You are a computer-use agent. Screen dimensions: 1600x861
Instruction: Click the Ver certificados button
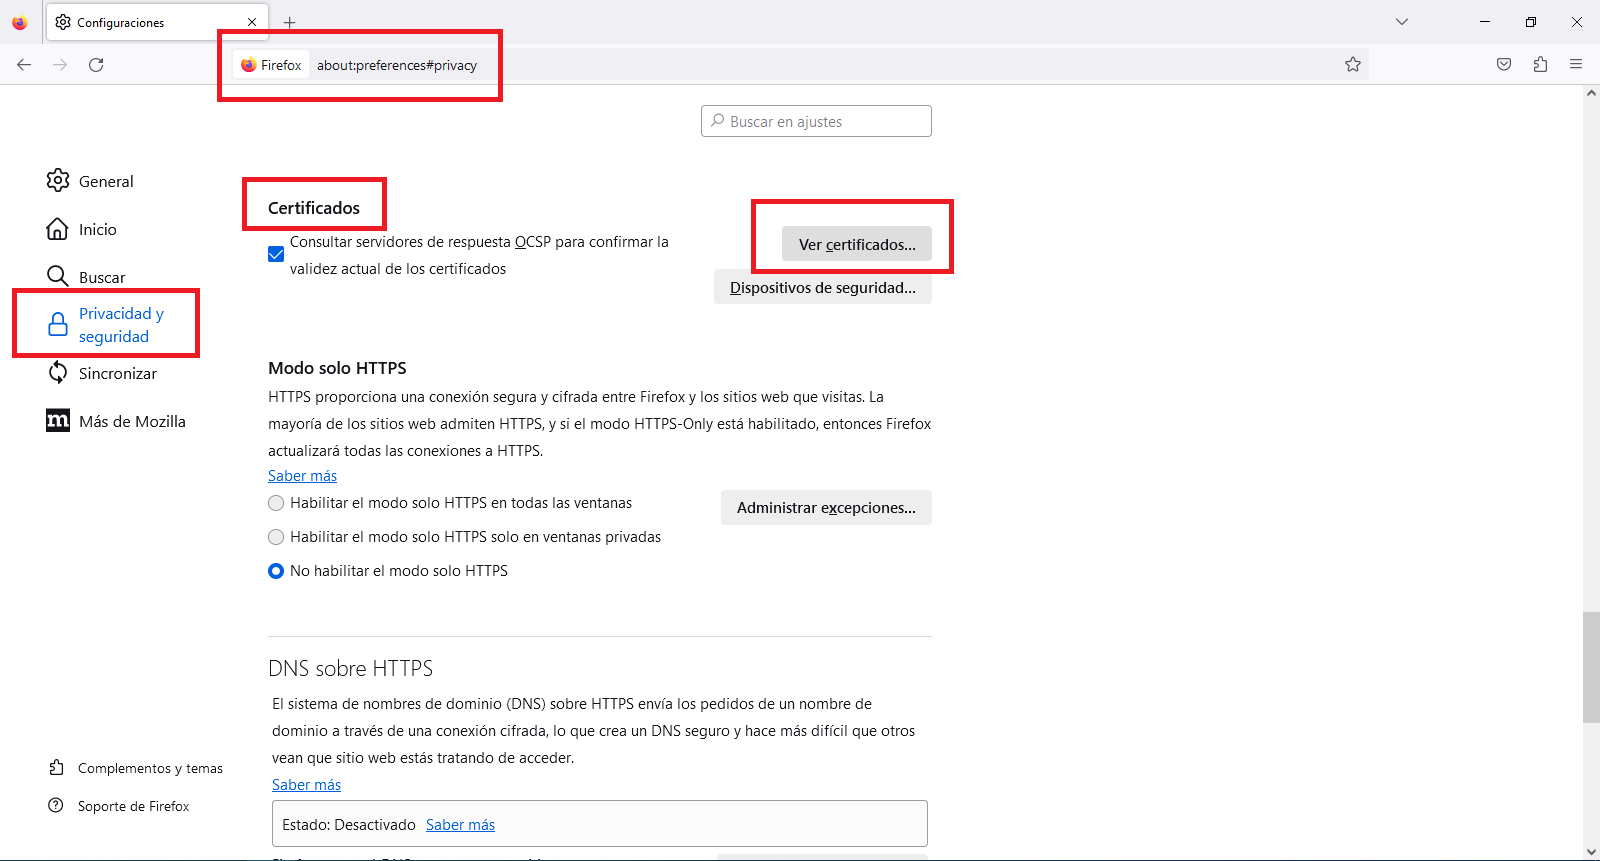point(857,244)
